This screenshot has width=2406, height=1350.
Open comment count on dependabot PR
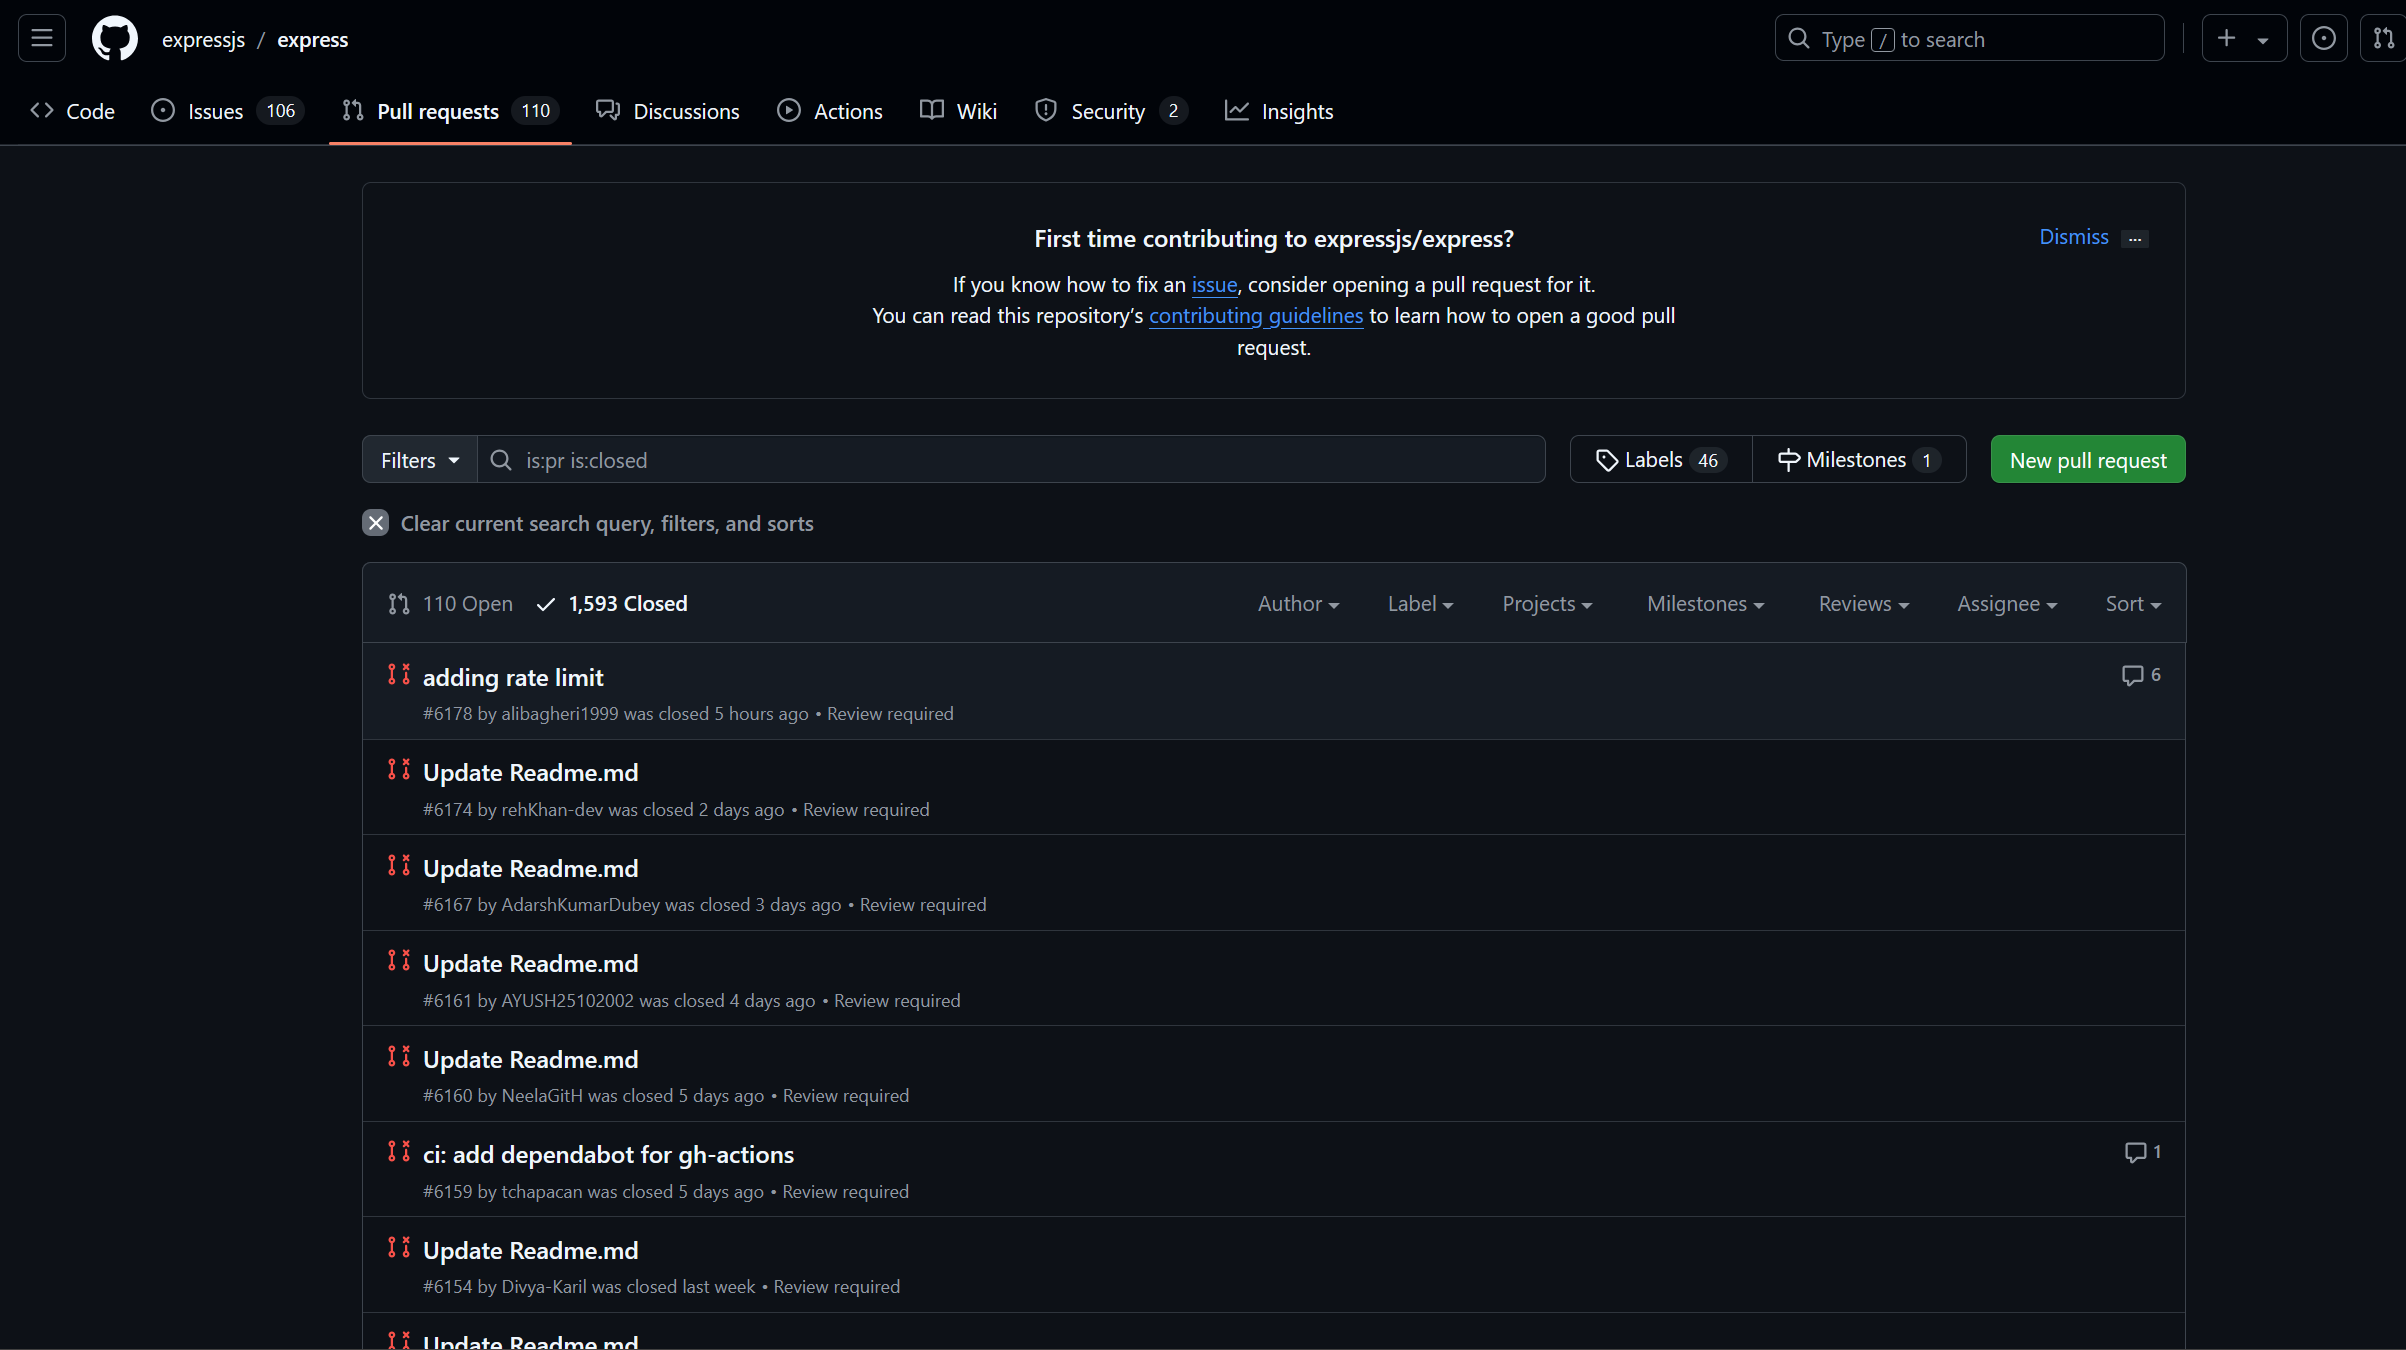(x=2142, y=1152)
